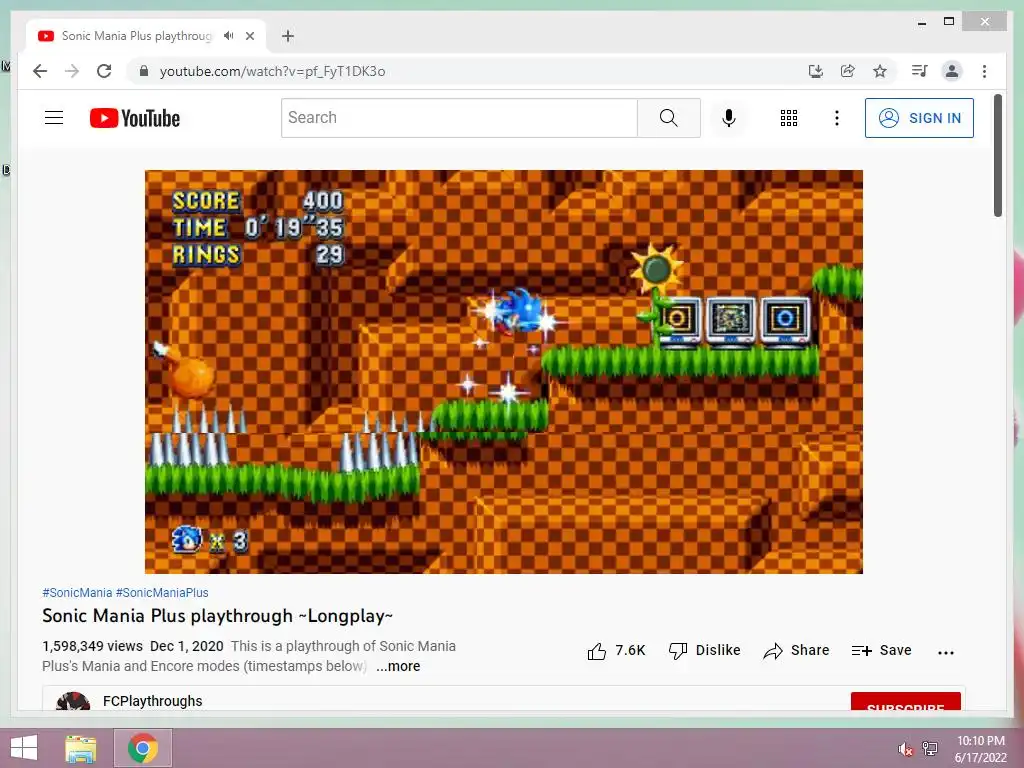Click the 1,598,349 views text
The height and width of the screenshot is (768, 1024).
click(92, 646)
